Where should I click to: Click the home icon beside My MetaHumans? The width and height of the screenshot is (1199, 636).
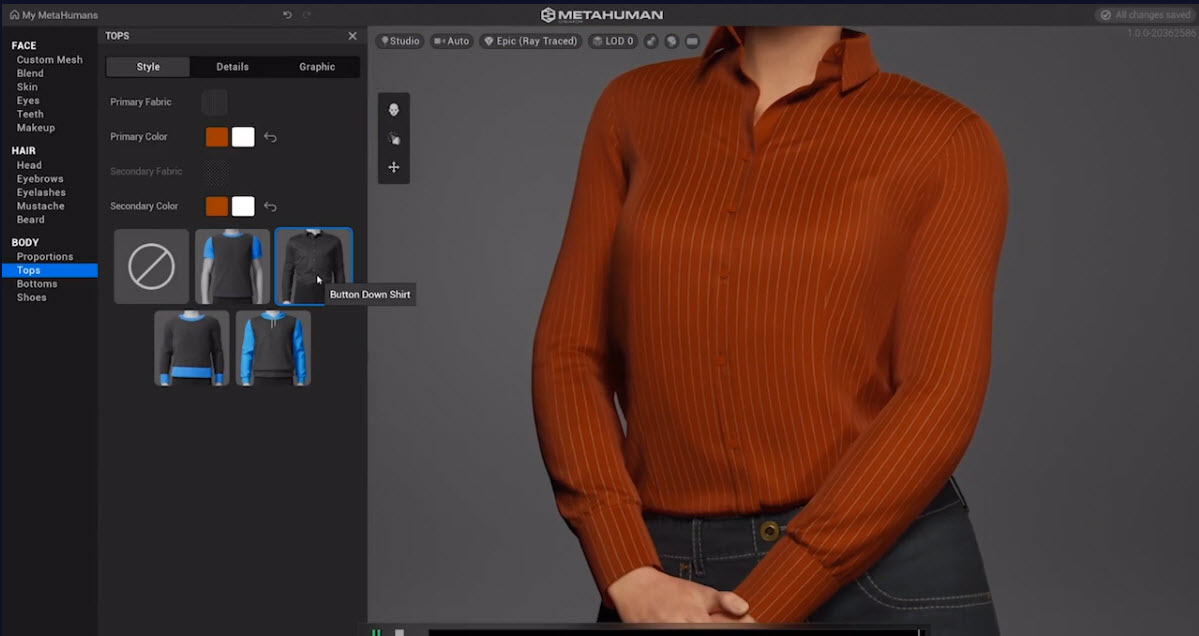click(x=14, y=15)
